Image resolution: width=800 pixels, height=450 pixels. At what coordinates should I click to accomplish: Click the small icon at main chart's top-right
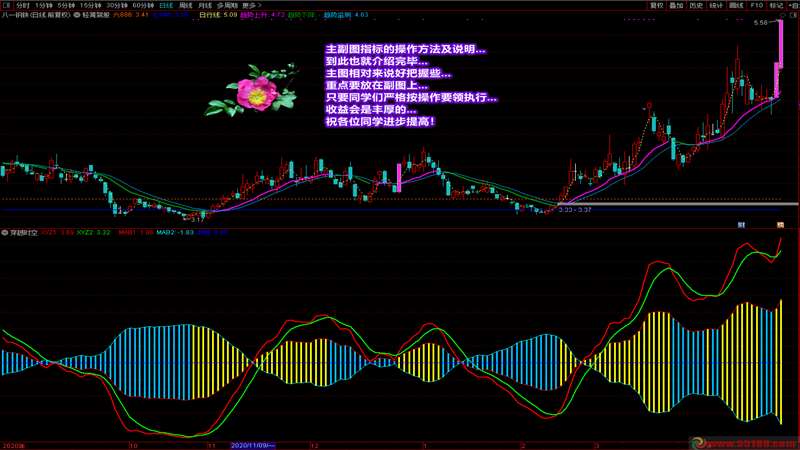pos(793,17)
